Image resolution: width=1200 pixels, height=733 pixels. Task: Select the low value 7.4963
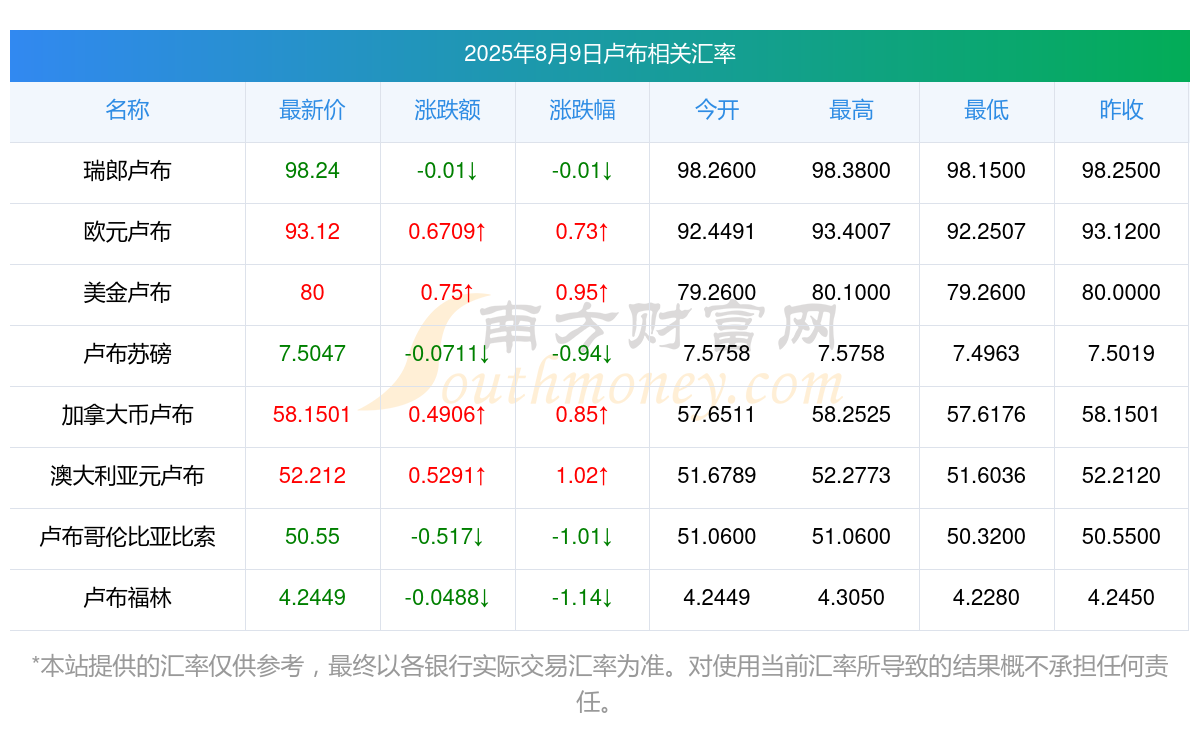[x=986, y=354]
